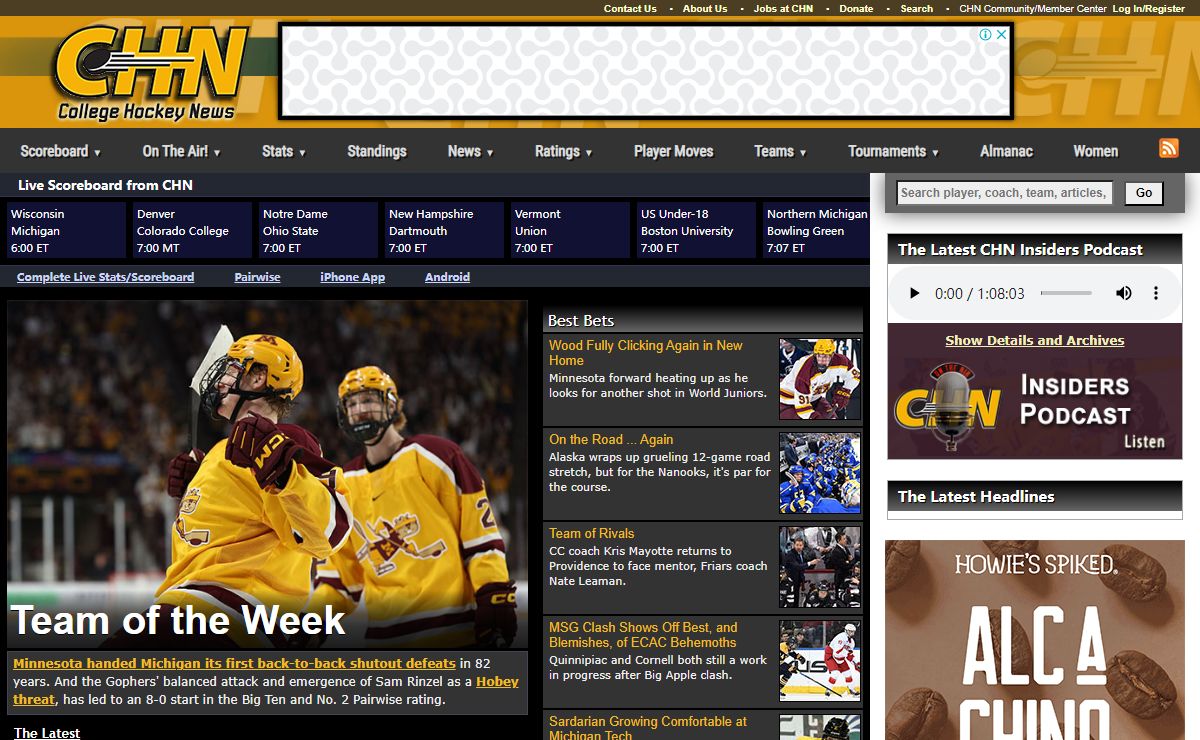Open Northern Michigan vs Bowling Green game
Screen dimensions: 1200x740
pos(816,230)
